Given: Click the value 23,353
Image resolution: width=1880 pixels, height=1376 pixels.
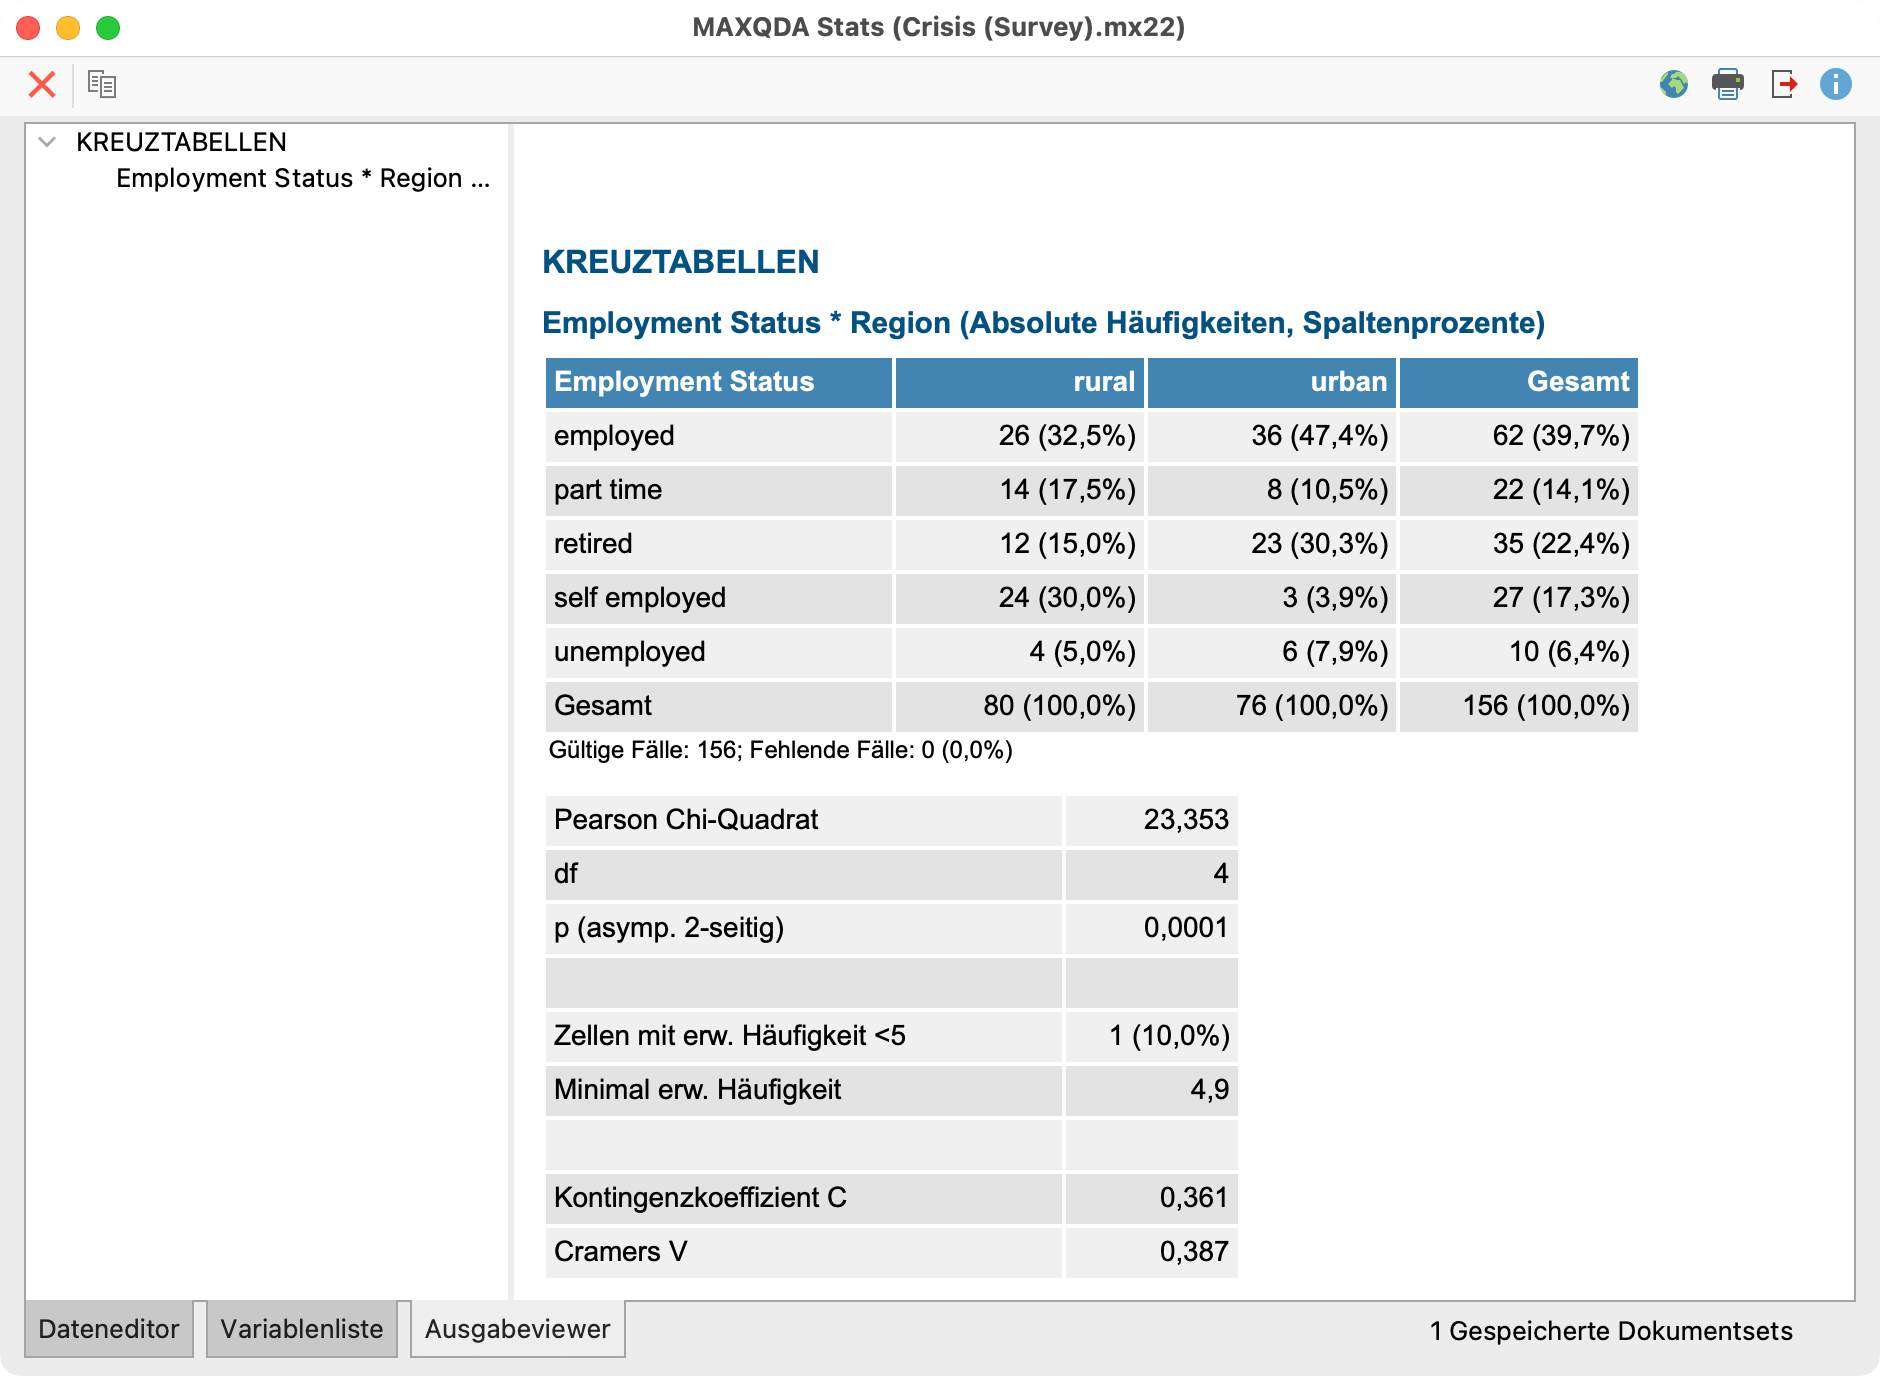Looking at the screenshot, I should pos(1151,820).
